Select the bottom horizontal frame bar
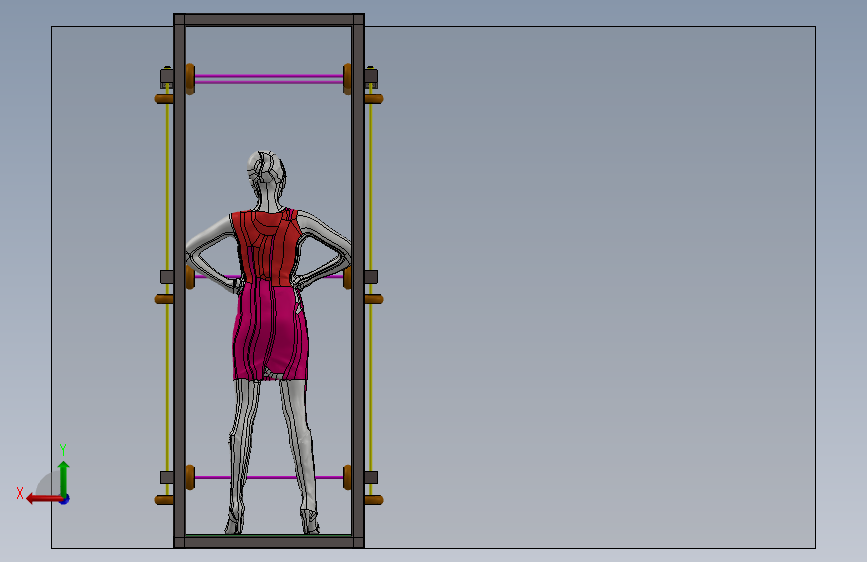The image size is (867, 562). pos(269,542)
